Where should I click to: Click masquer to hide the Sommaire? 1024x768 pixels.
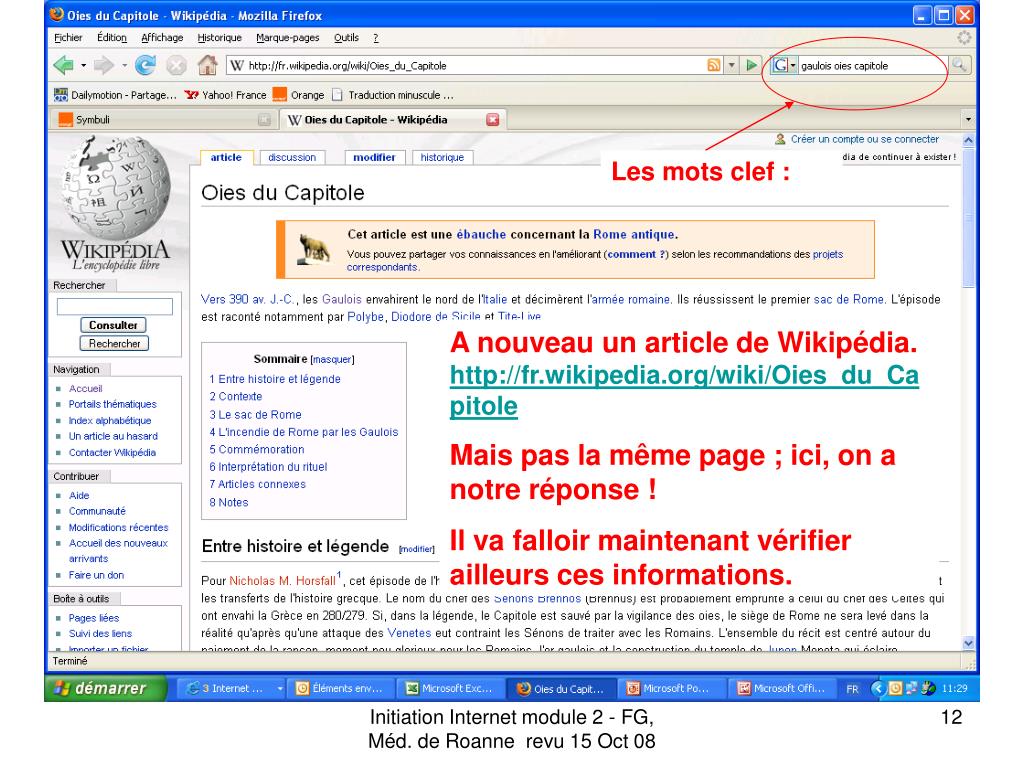coord(332,360)
